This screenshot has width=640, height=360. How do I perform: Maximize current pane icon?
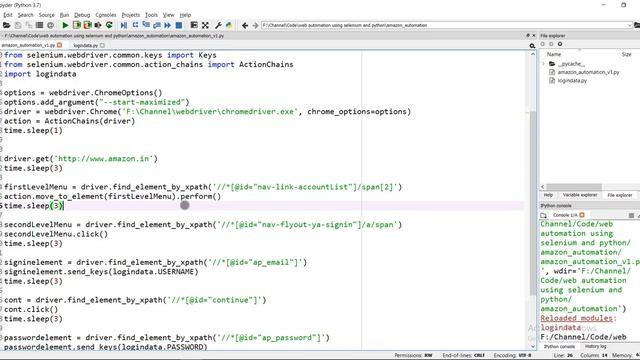pyautogui.click(x=194, y=25)
